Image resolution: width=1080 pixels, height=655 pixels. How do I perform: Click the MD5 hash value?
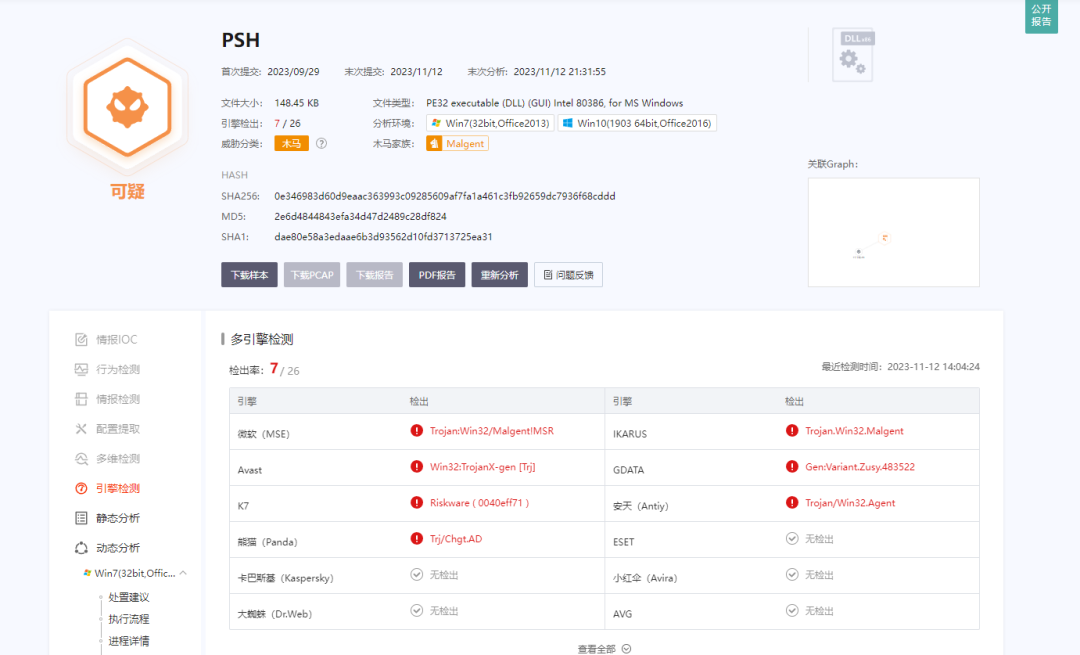(360, 216)
